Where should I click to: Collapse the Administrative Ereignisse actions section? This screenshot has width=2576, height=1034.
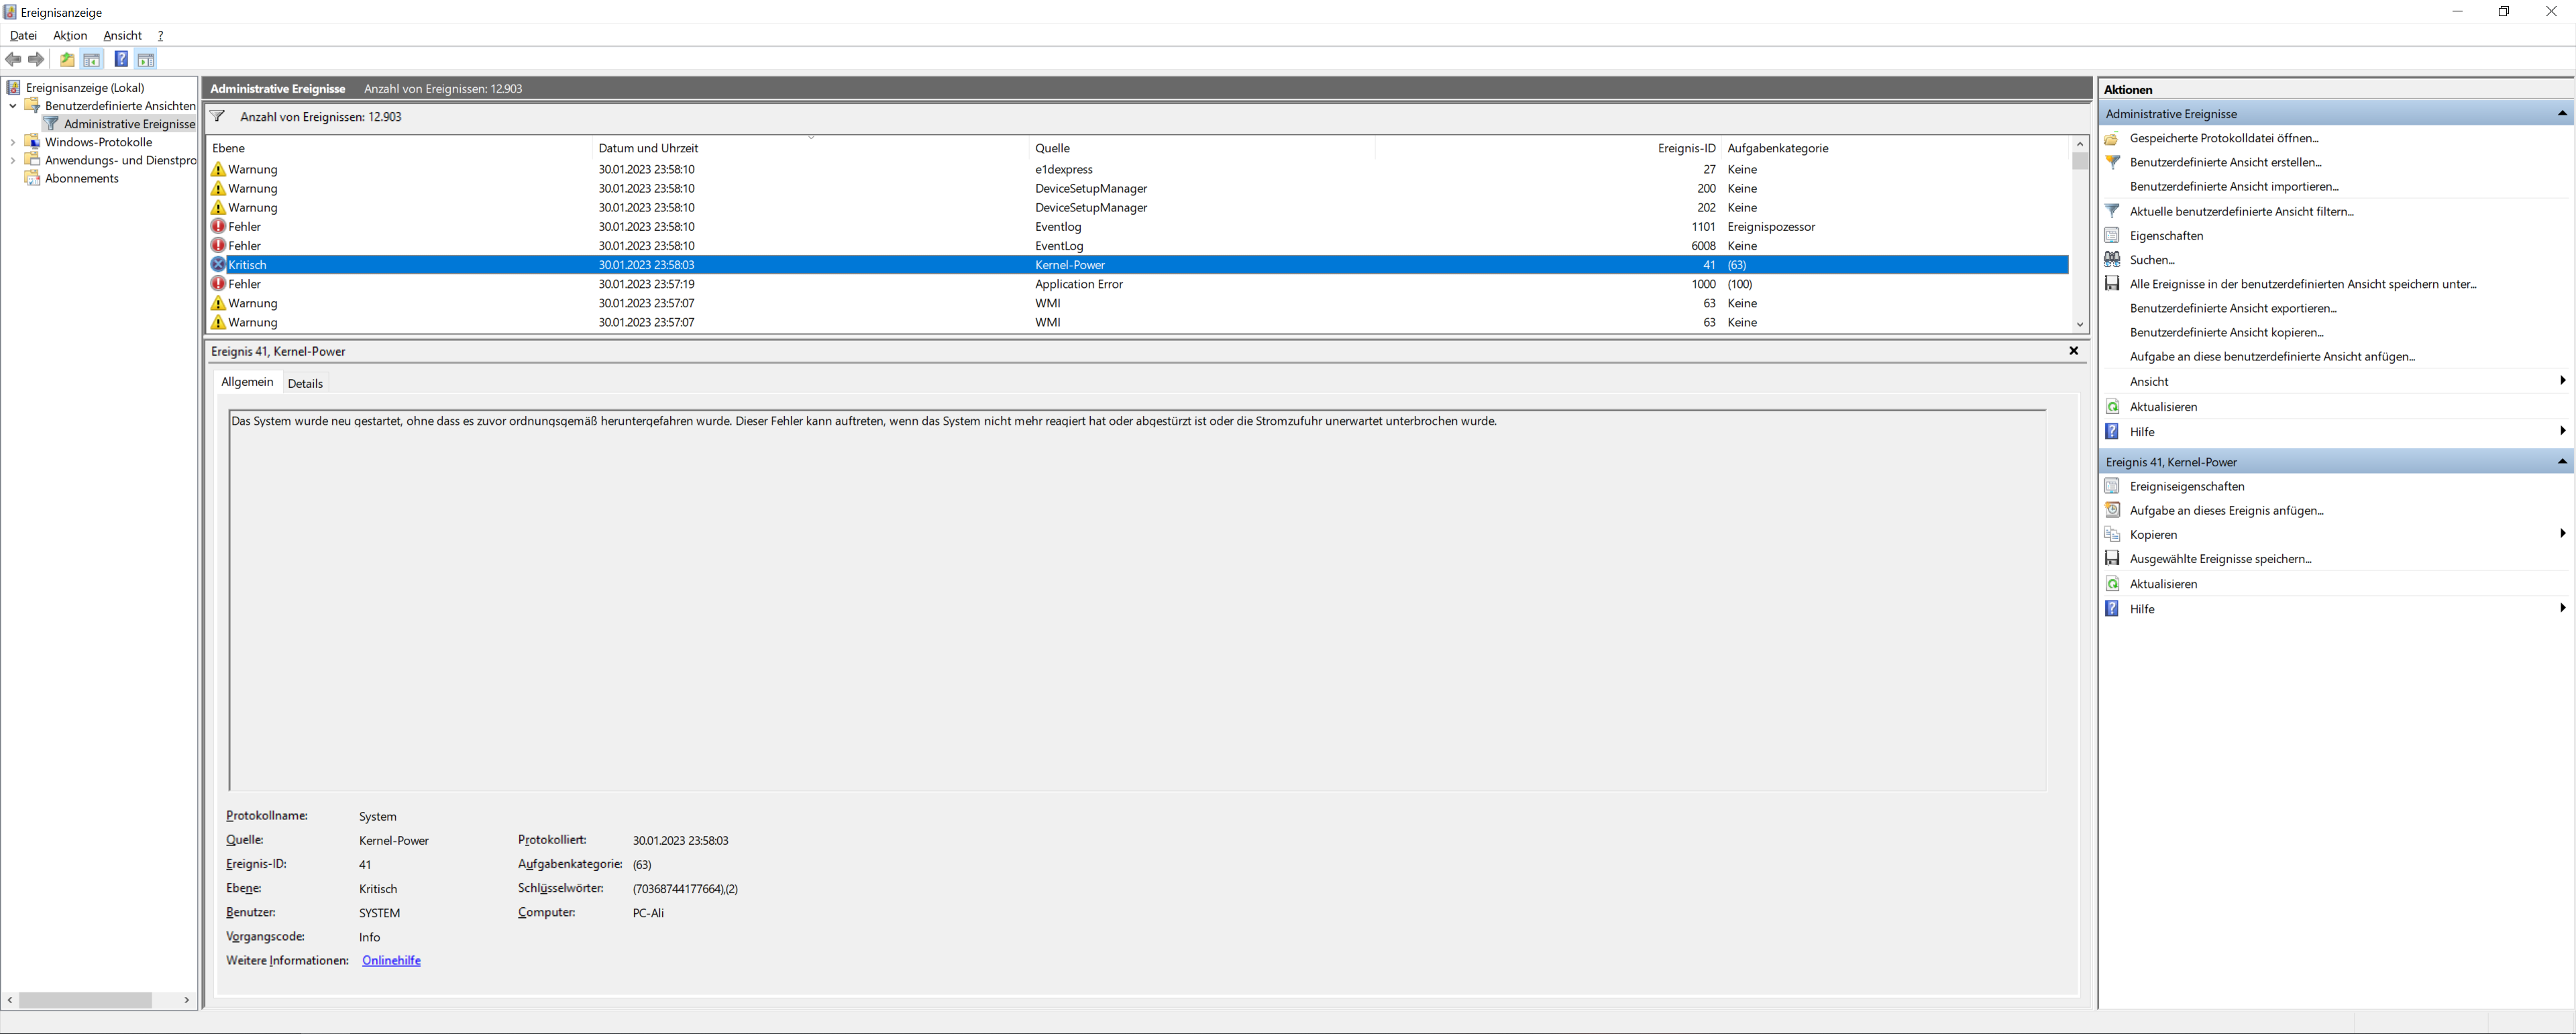2562,113
